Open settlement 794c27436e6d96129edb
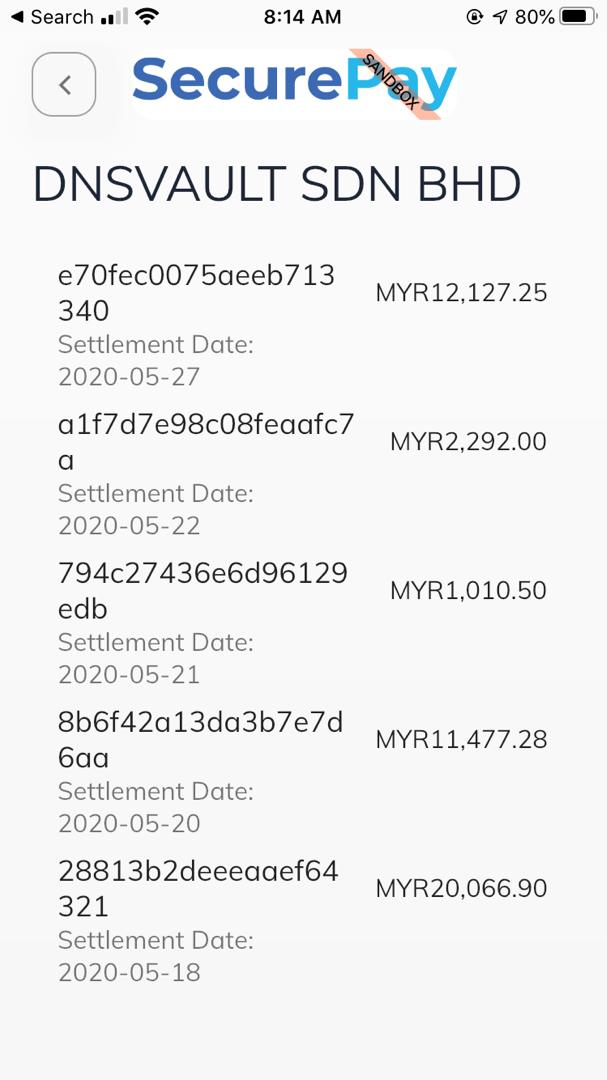The width and height of the screenshot is (607, 1080). click(x=203, y=590)
